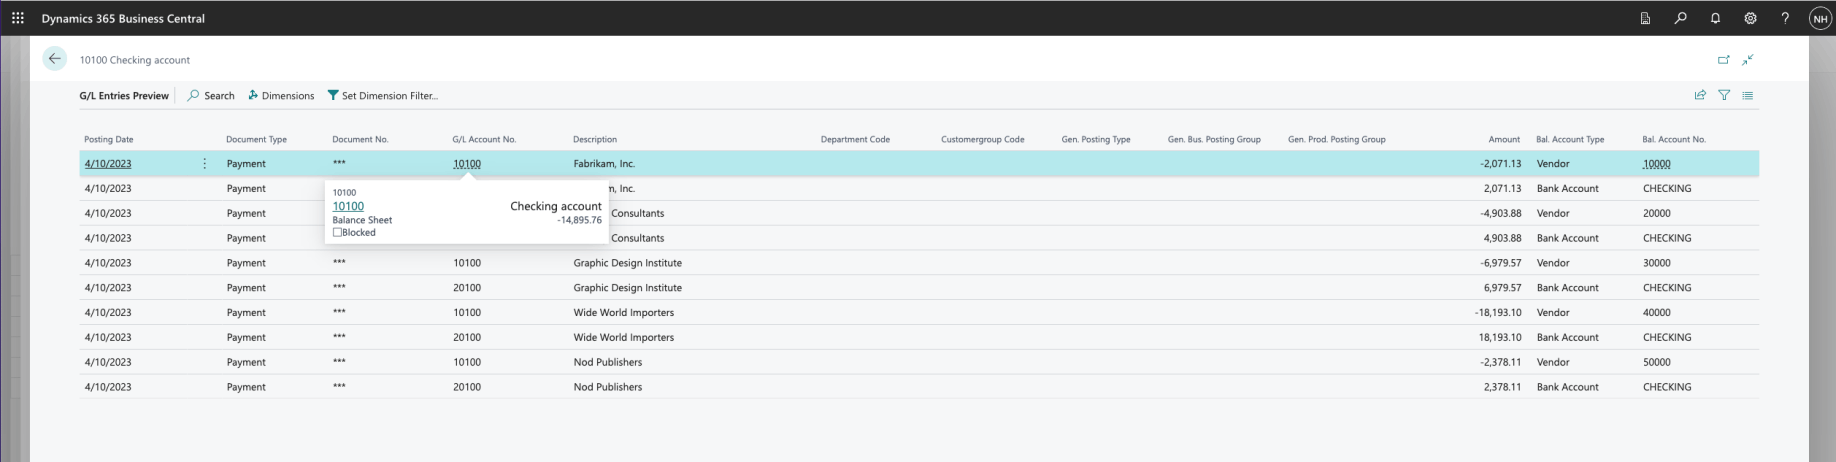The image size is (1836, 462).
Task: Open the help question mark
Action: 1785,18
